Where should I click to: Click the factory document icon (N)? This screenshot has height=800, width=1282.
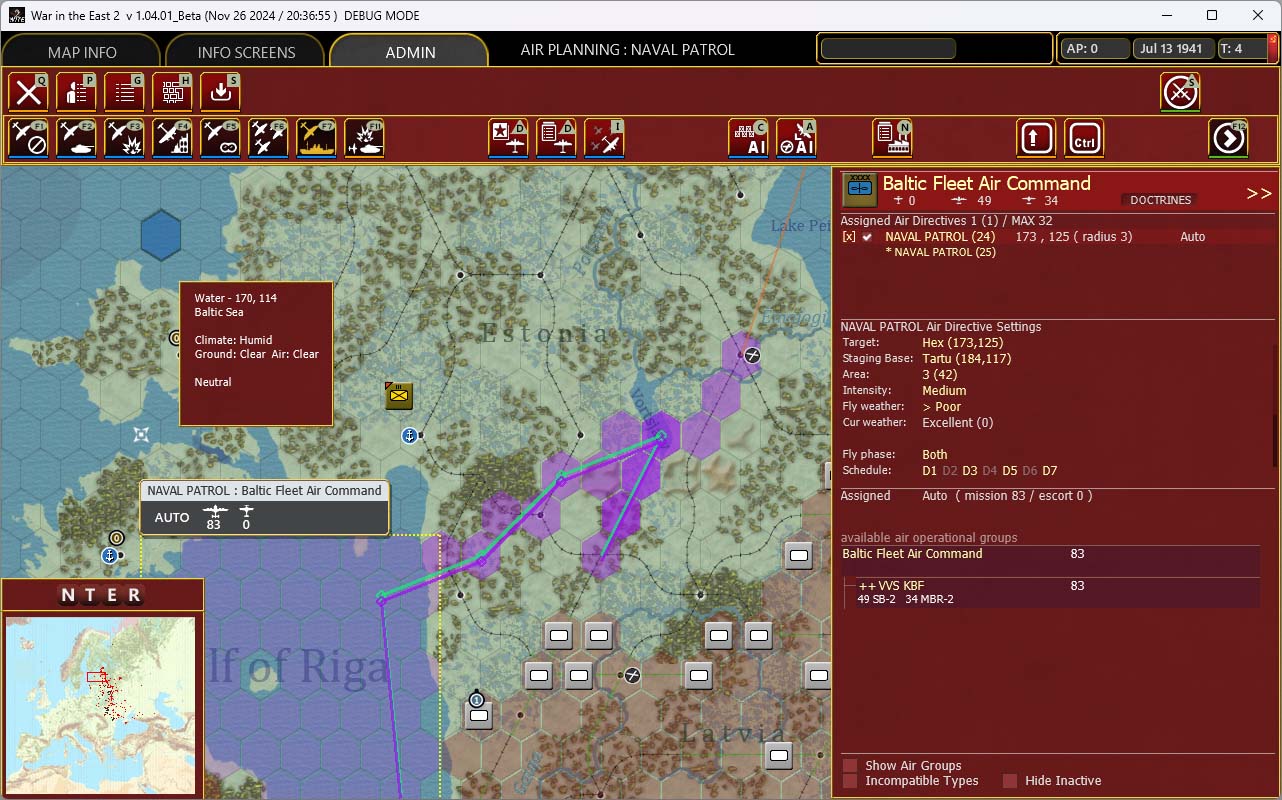tap(892, 139)
